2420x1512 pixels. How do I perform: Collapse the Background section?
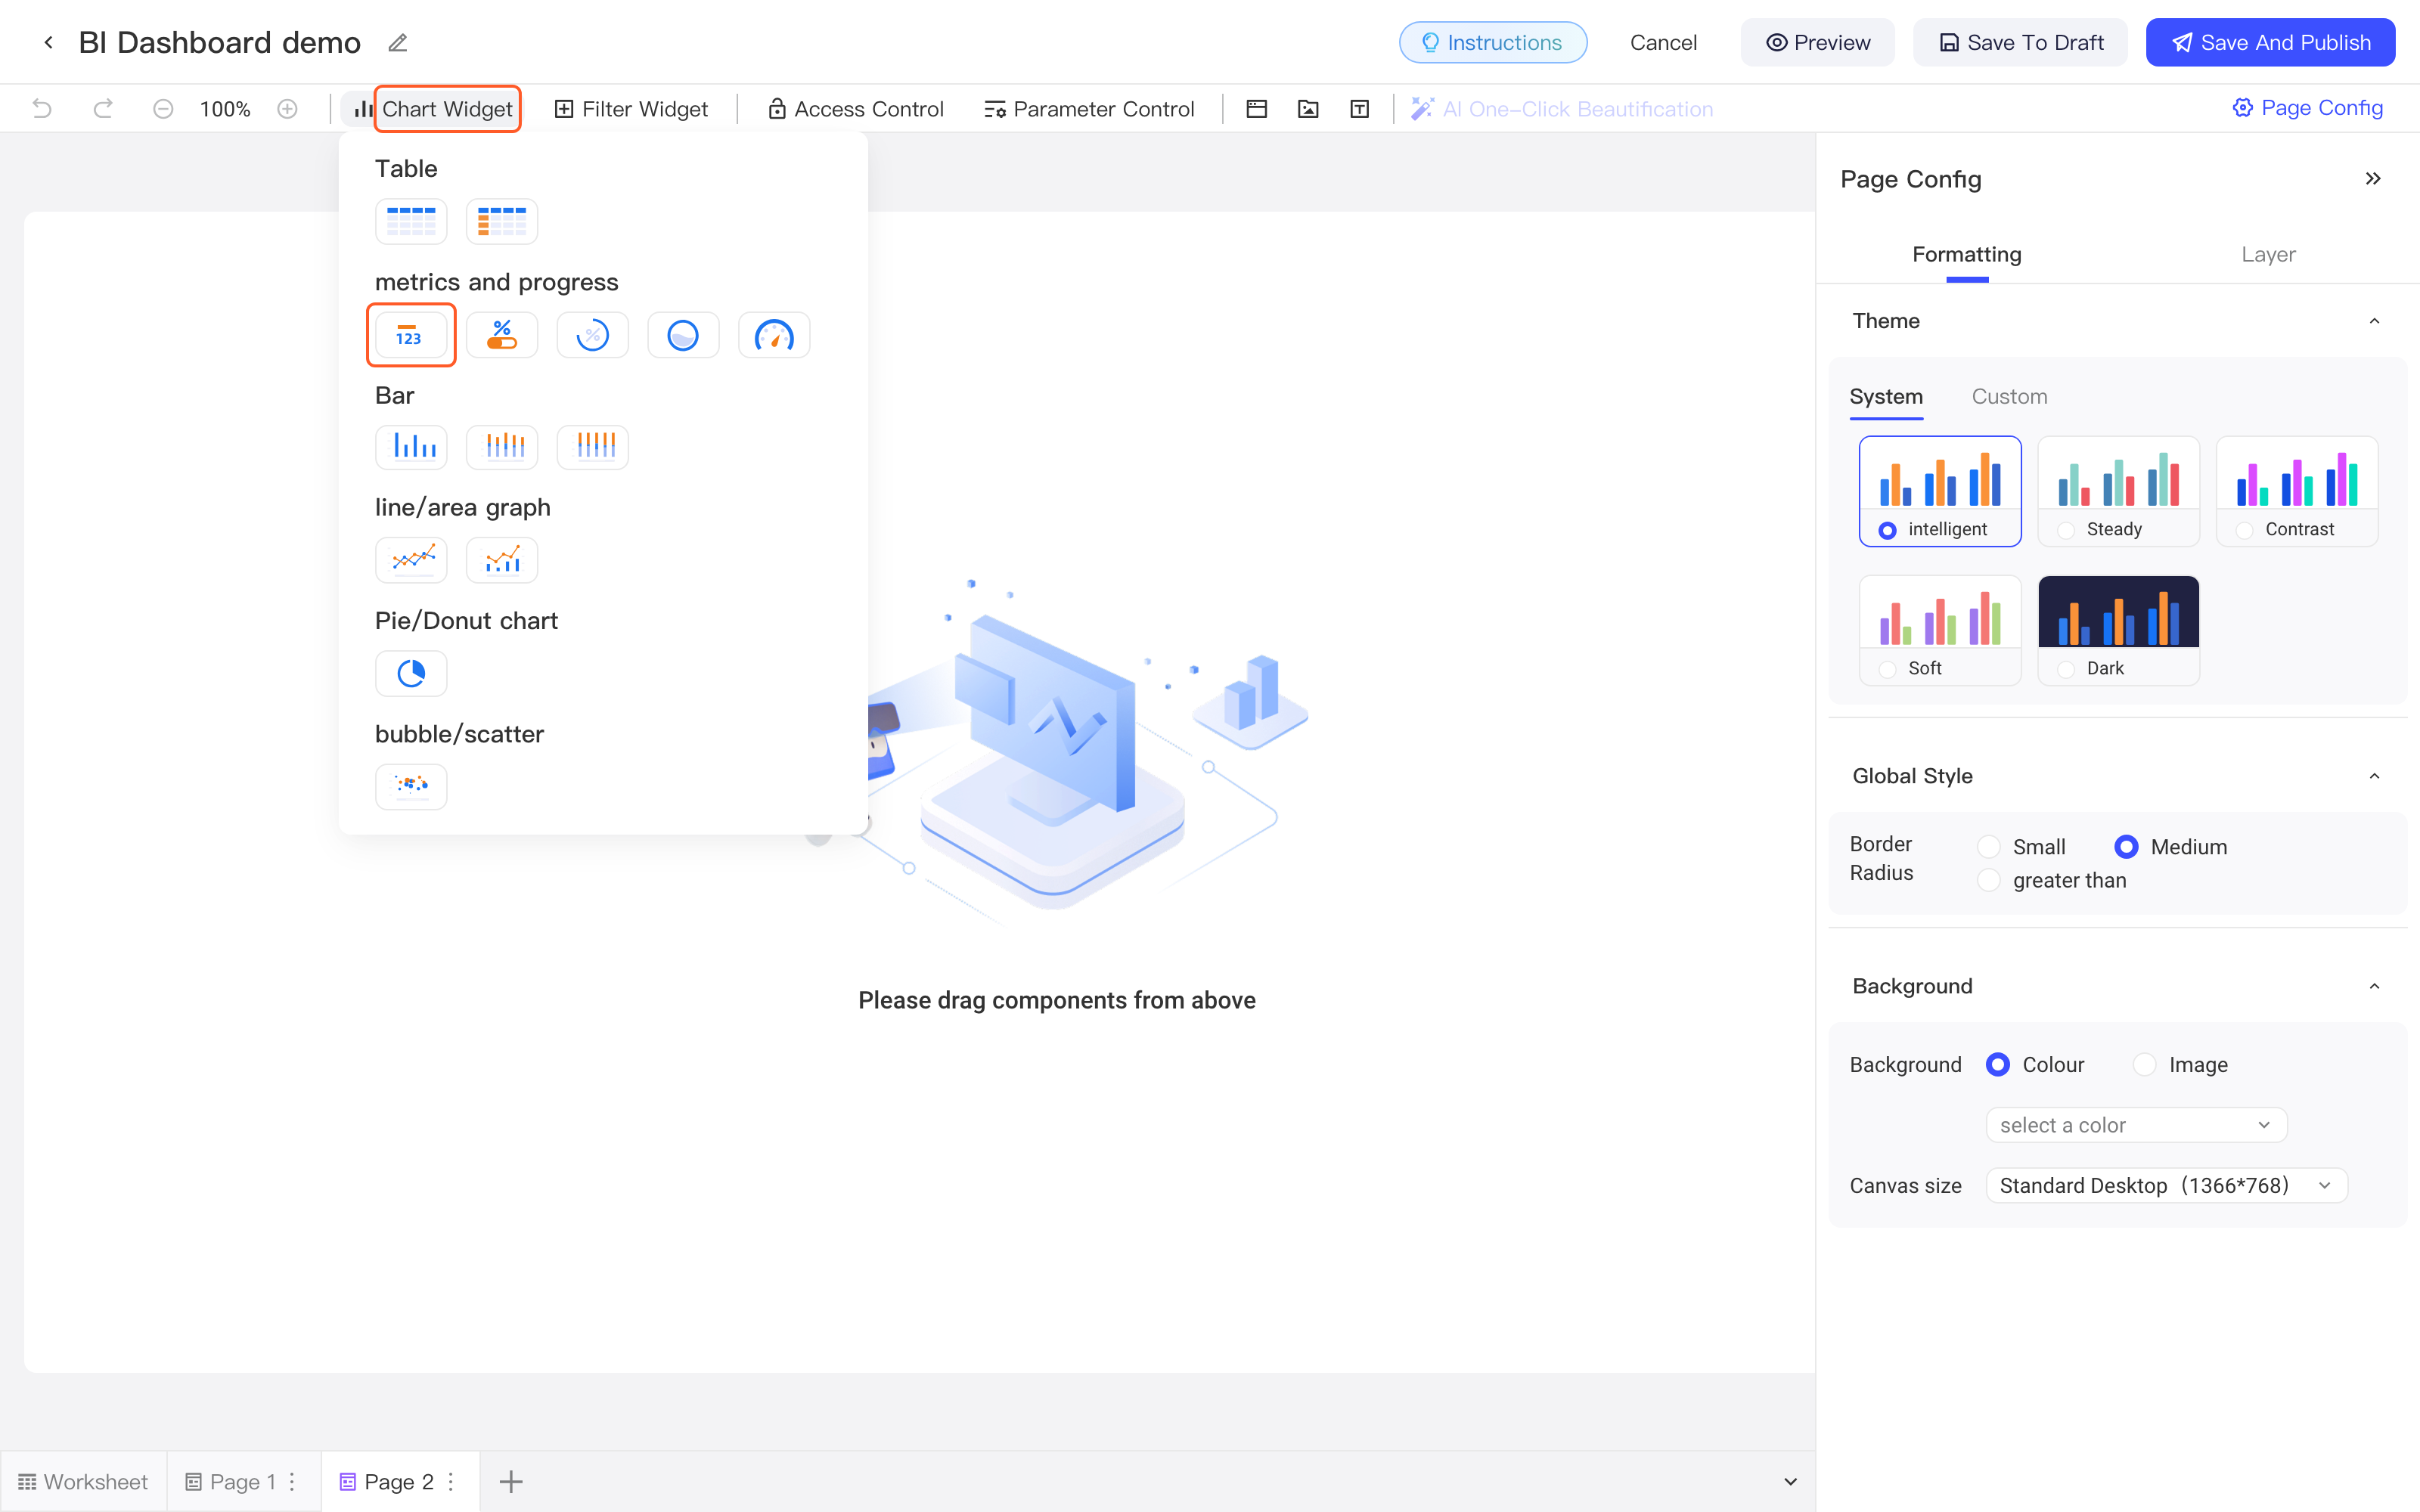2374,986
